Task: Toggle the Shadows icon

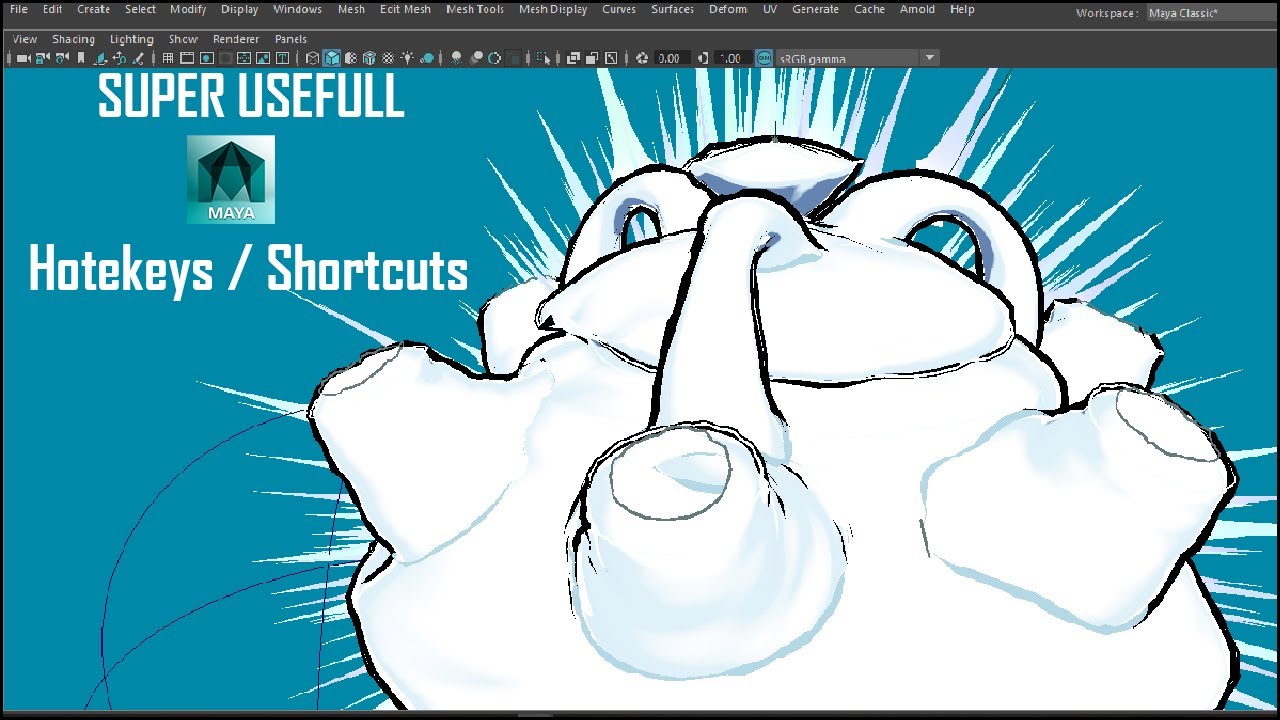Action: coord(427,58)
